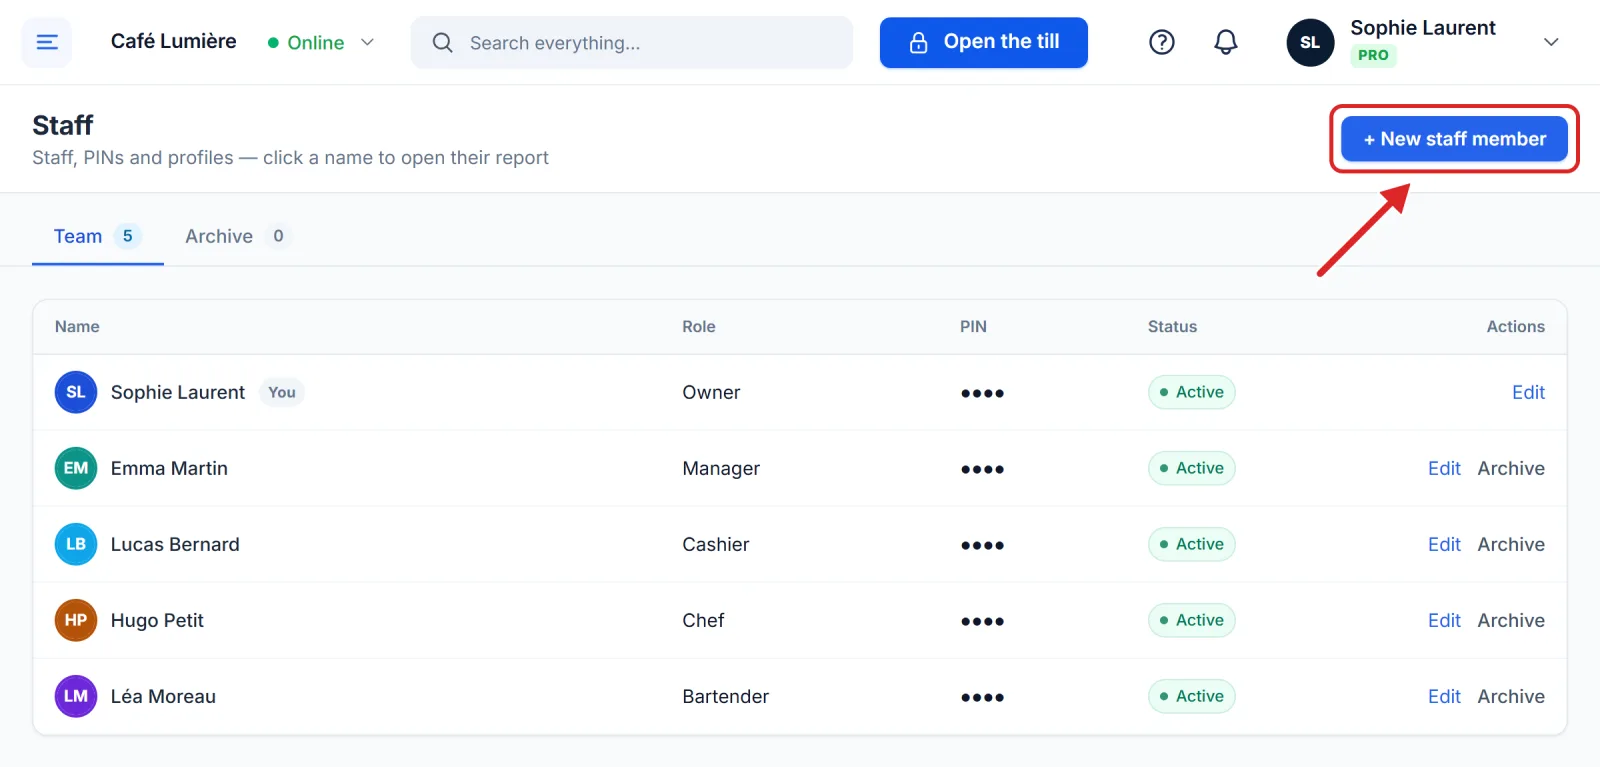Click Hugo Petit's masked PIN dots
This screenshot has height=767, width=1600.
[x=982, y=621]
